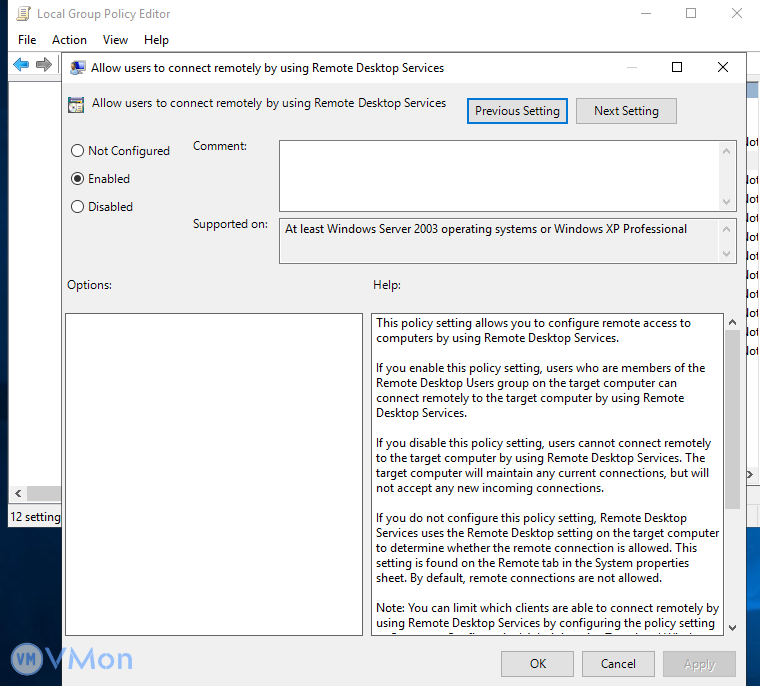Select the Disabled radio button
760x686 pixels.
[x=78, y=207]
